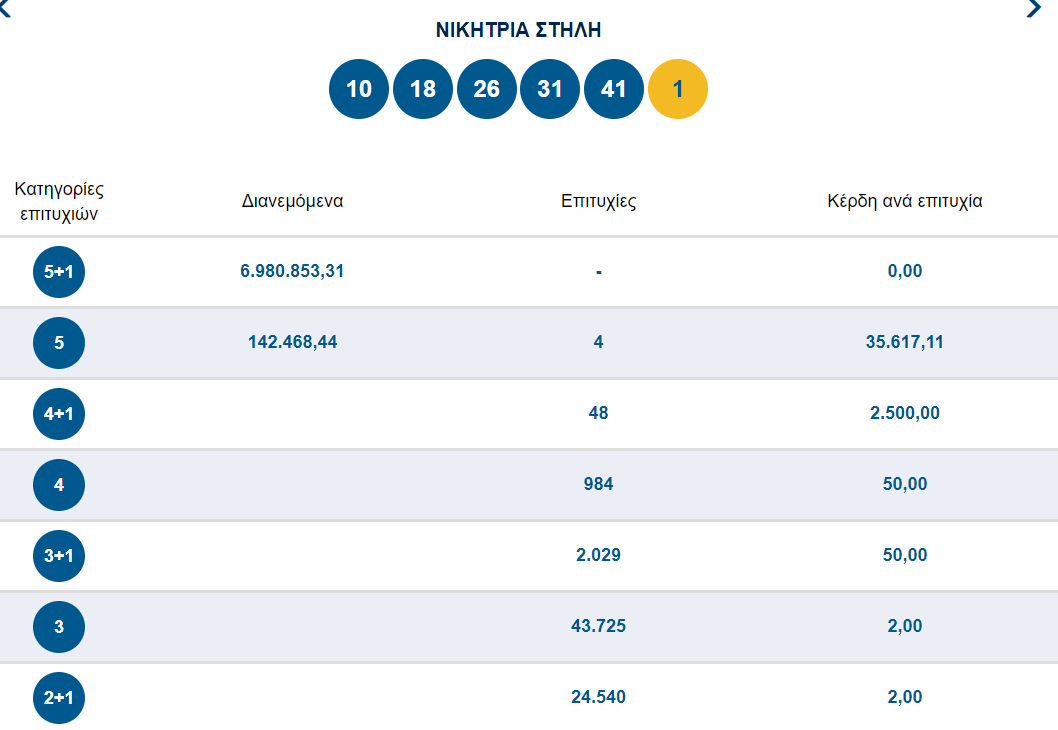Click winning number ball 18
This screenshot has width=1058, height=730.
point(422,89)
